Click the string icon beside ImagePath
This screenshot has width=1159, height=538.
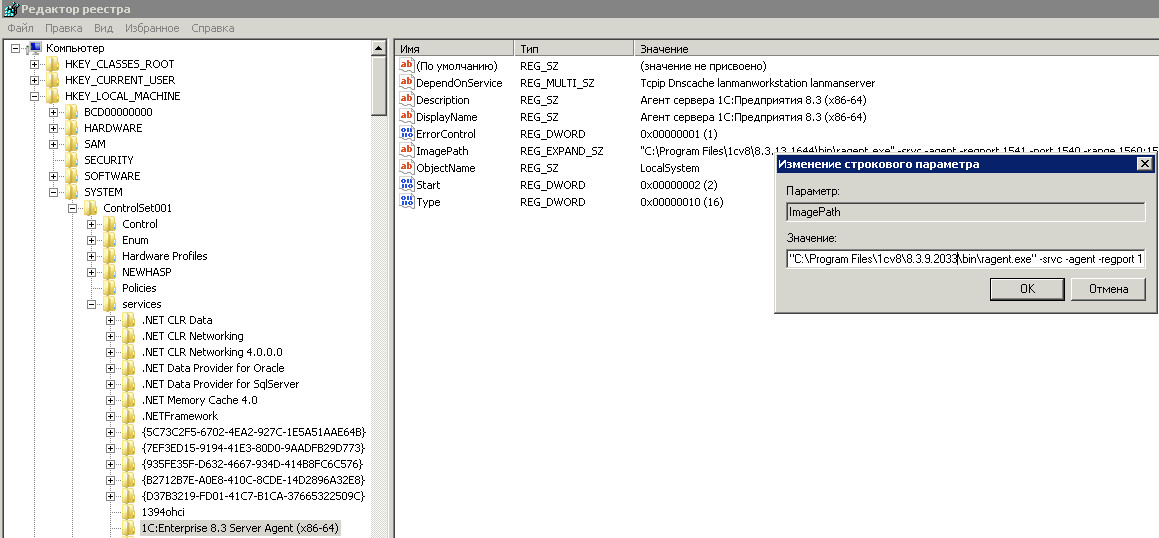(x=407, y=151)
